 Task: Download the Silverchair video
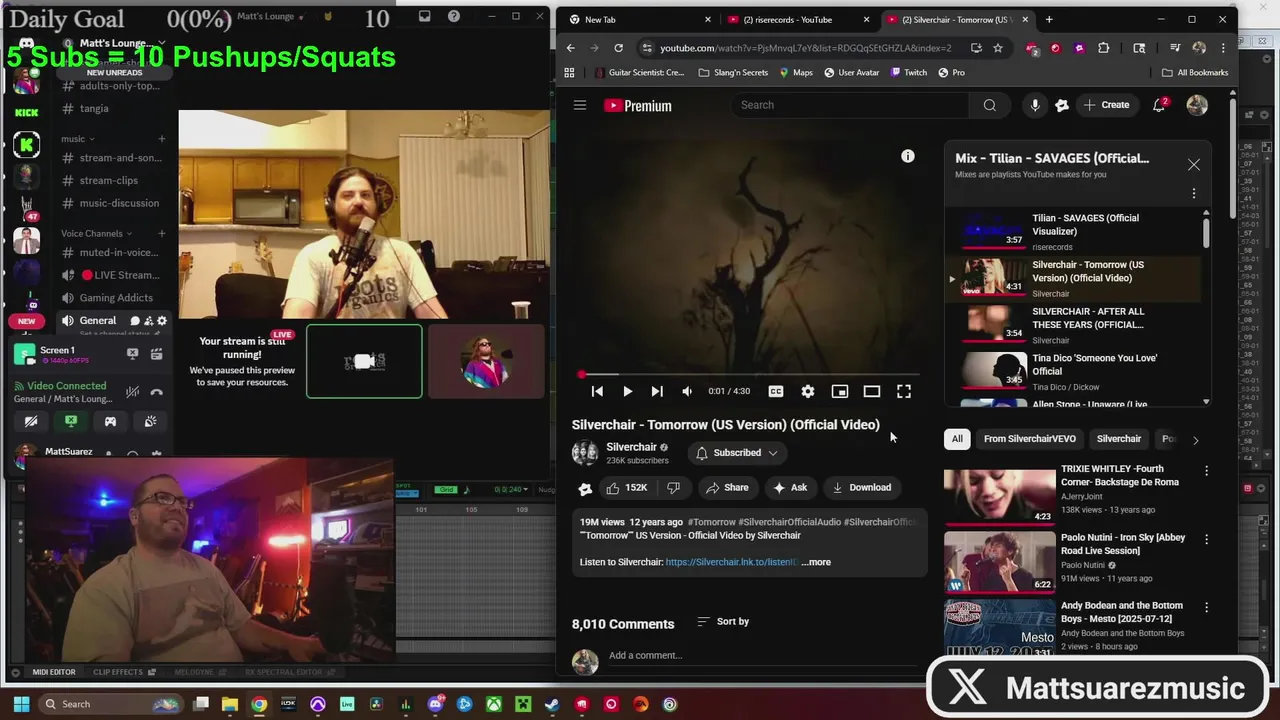click(862, 487)
